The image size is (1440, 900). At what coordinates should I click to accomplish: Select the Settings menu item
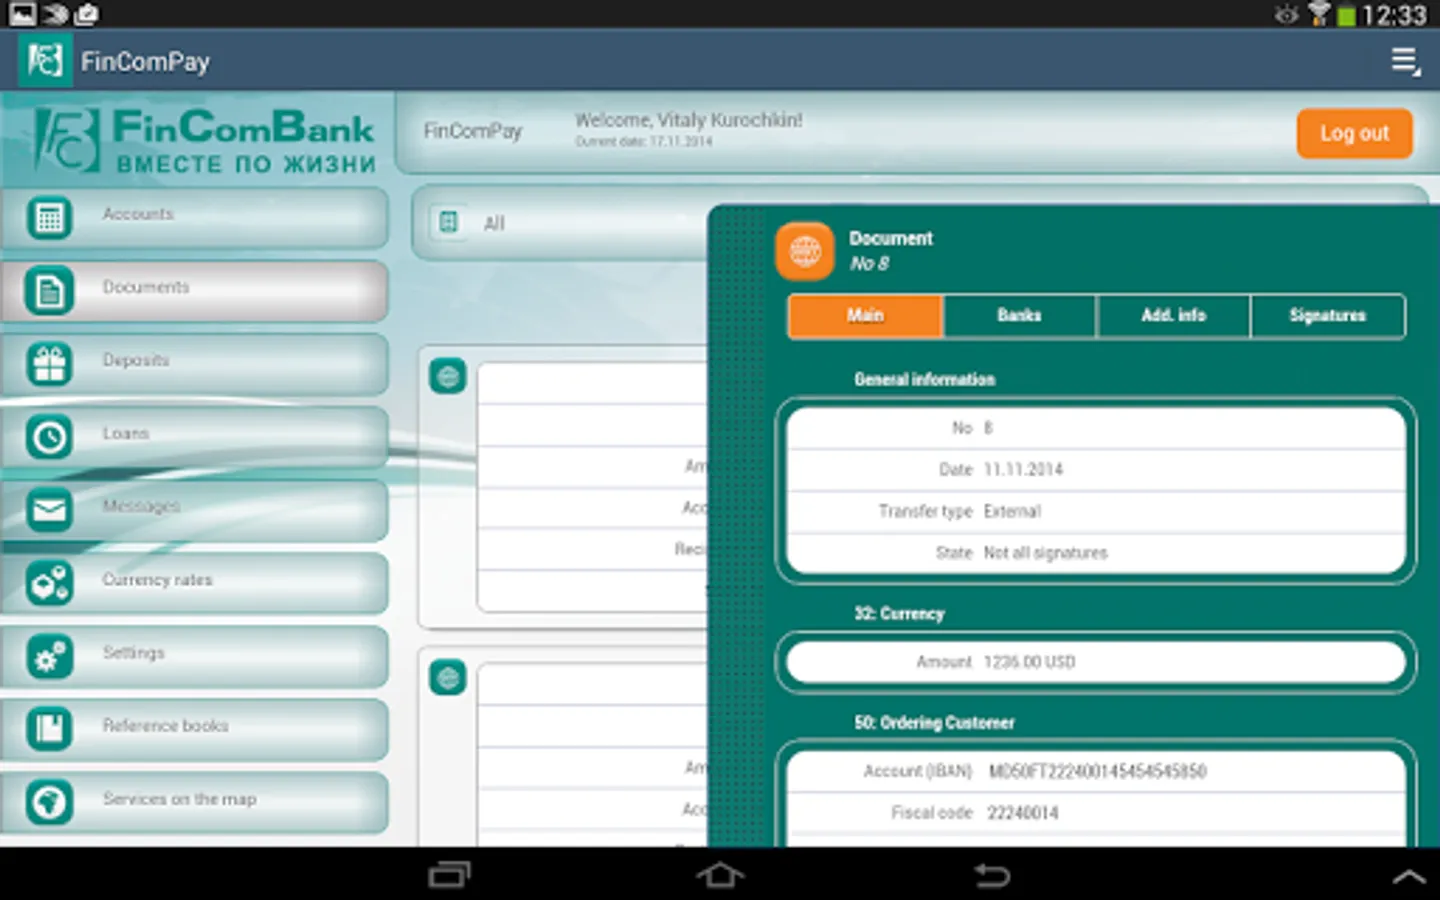194,657
